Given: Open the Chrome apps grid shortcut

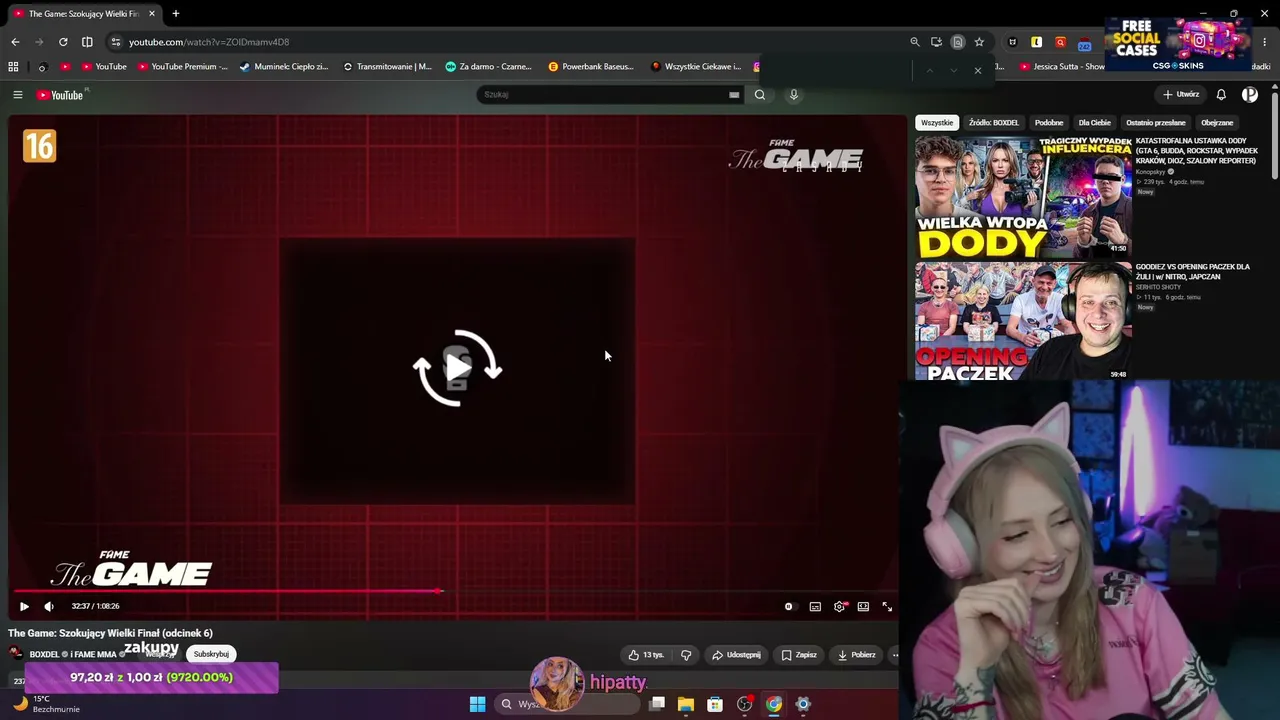Looking at the screenshot, I should [x=13, y=67].
